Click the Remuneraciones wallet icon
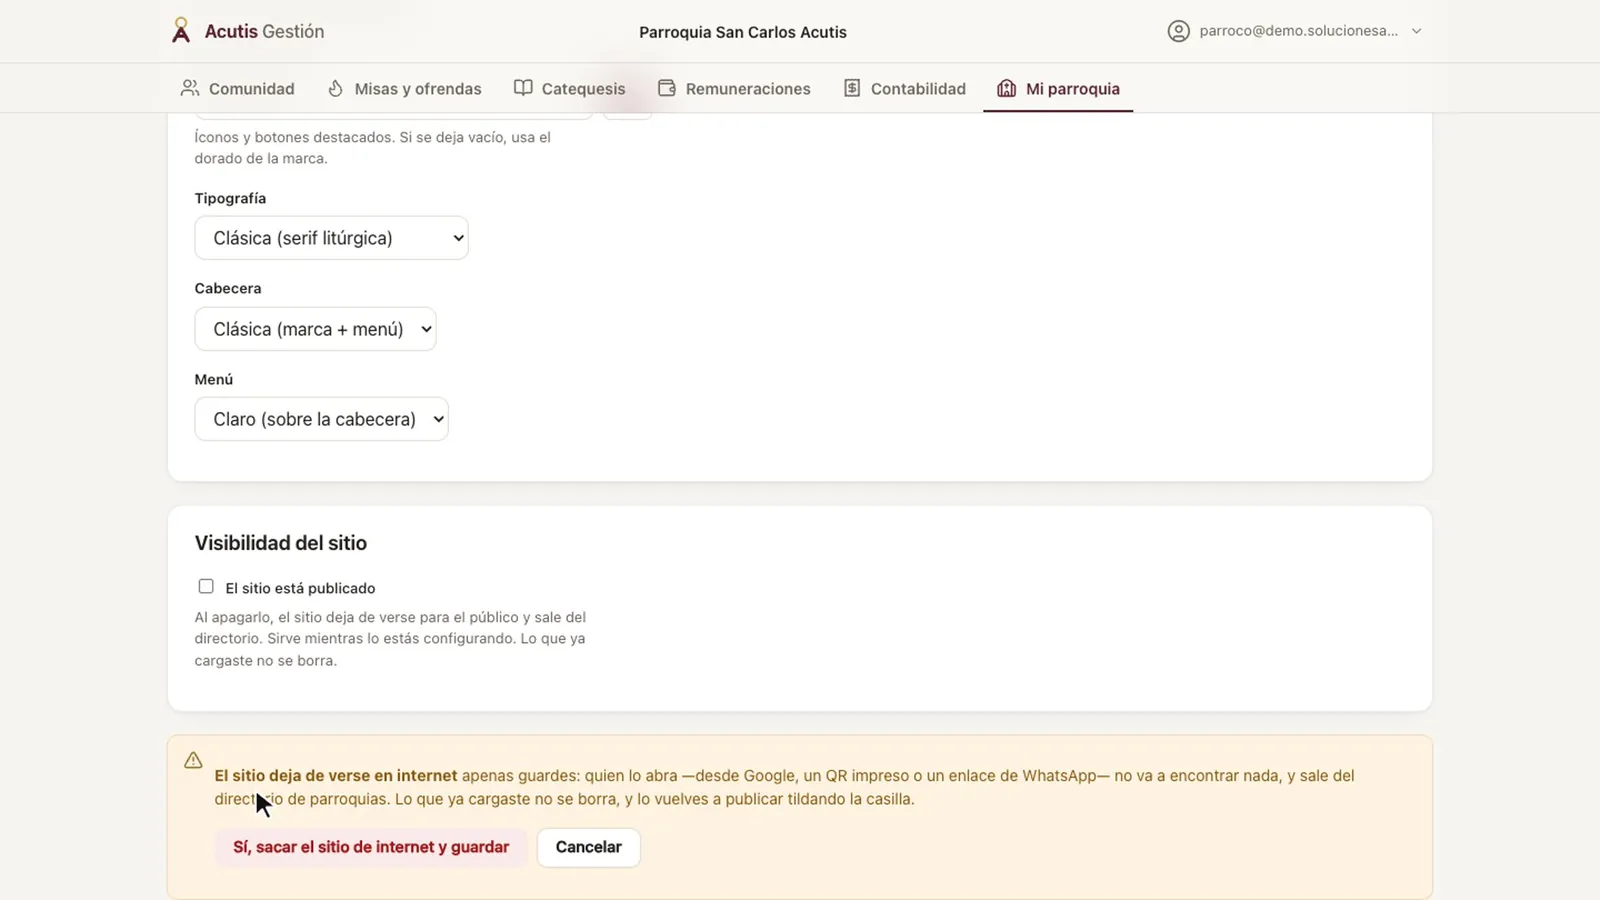 [x=667, y=88]
